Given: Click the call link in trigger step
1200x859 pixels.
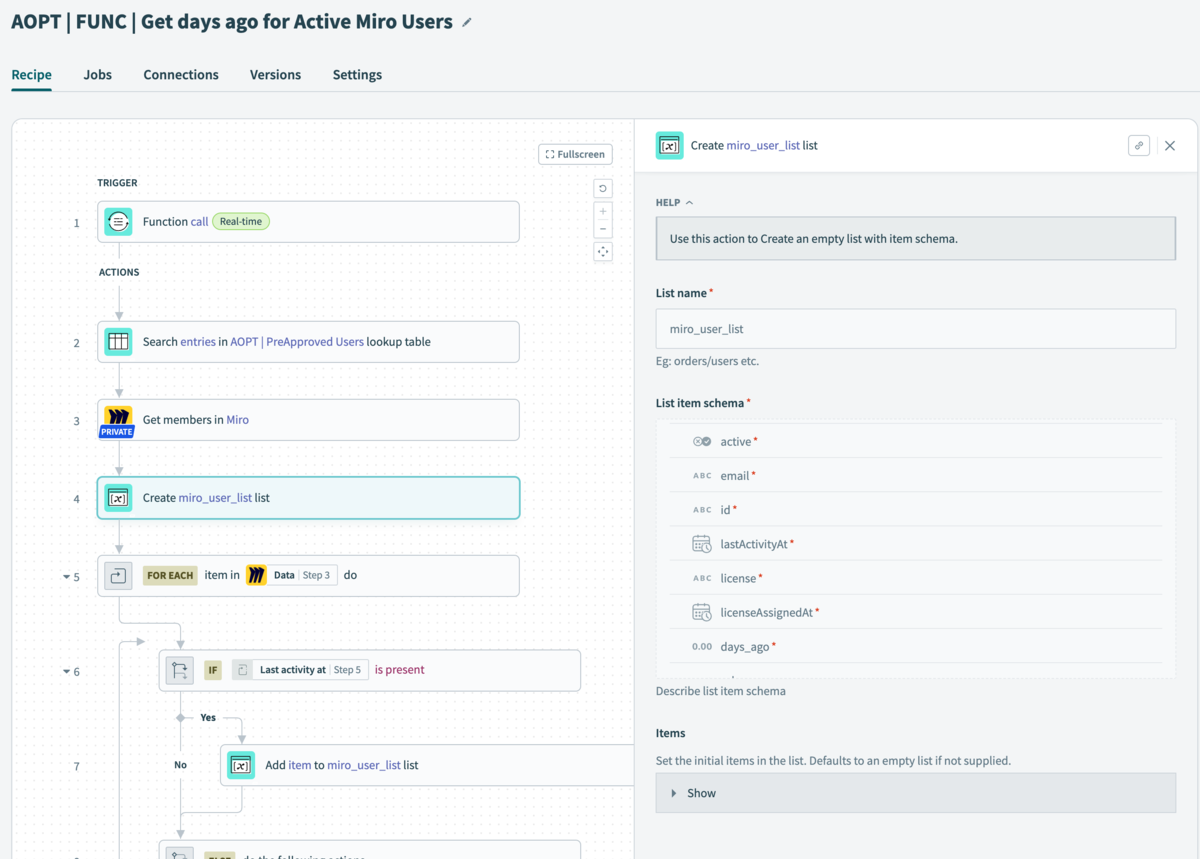Looking at the screenshot, I should coord(199,222).
